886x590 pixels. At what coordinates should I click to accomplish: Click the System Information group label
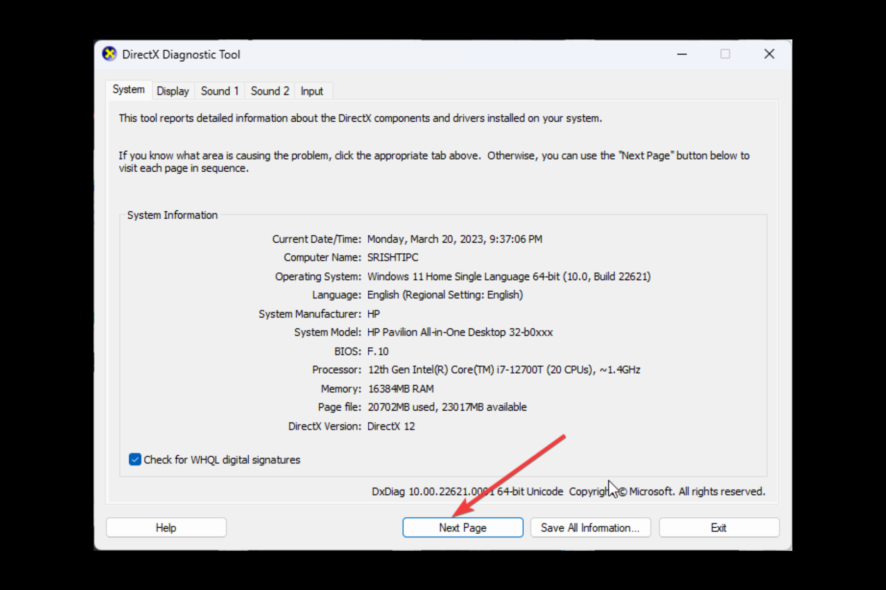coord(172,215)
